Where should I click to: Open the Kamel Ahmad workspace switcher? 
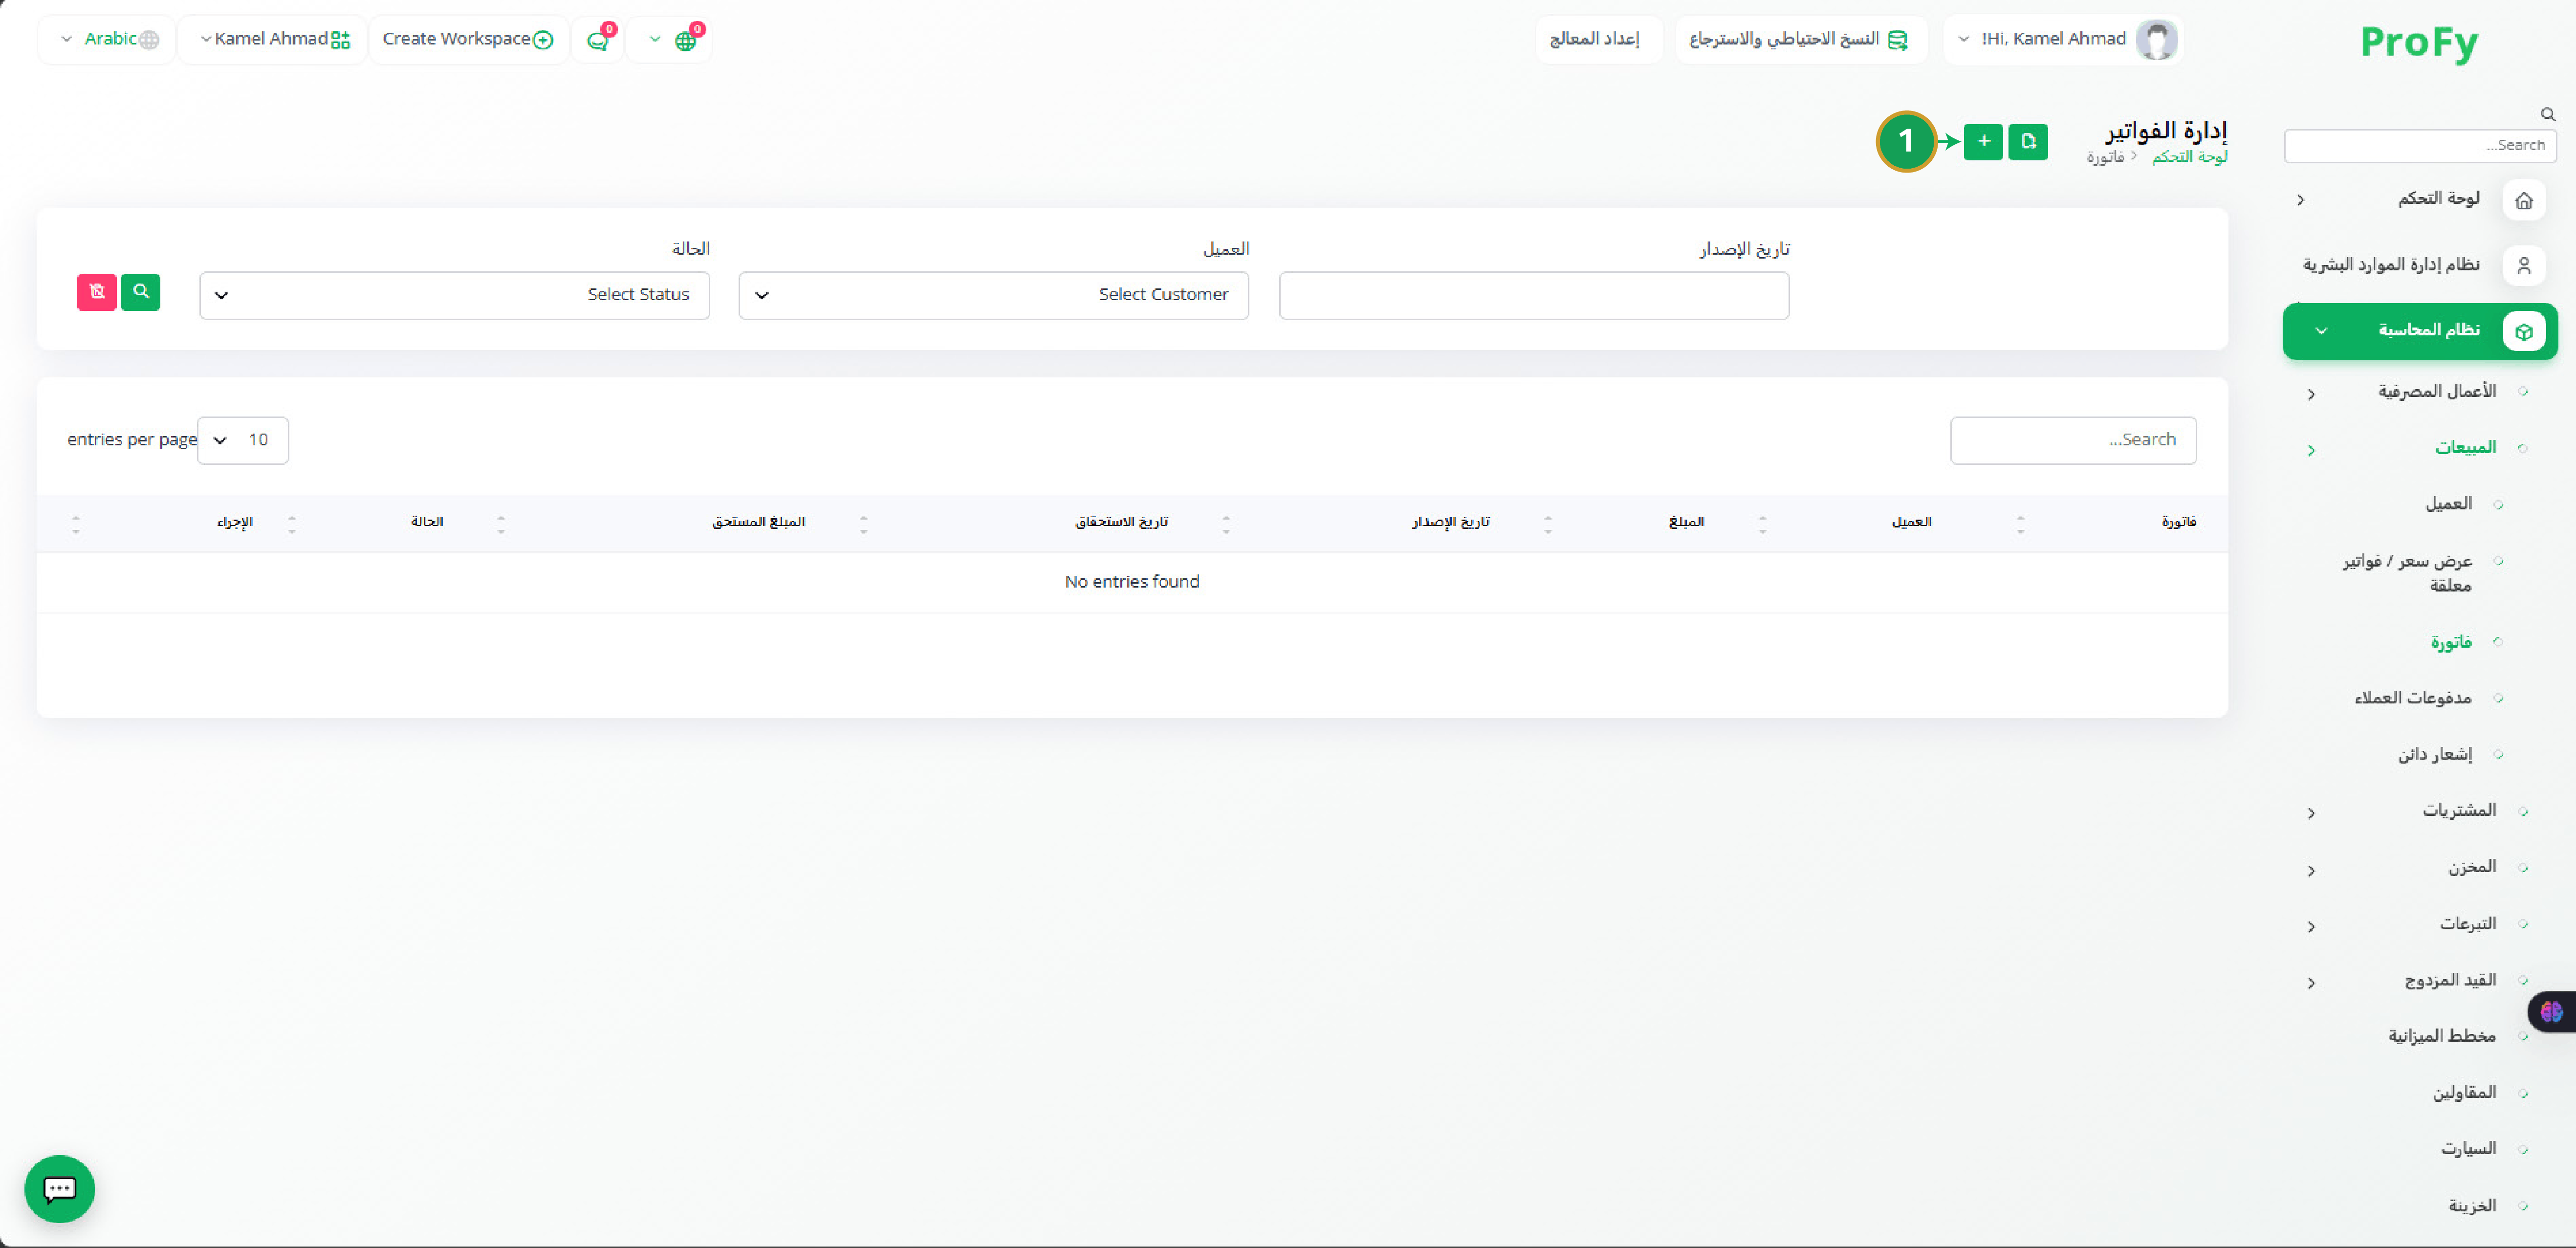tap(273, 40)
